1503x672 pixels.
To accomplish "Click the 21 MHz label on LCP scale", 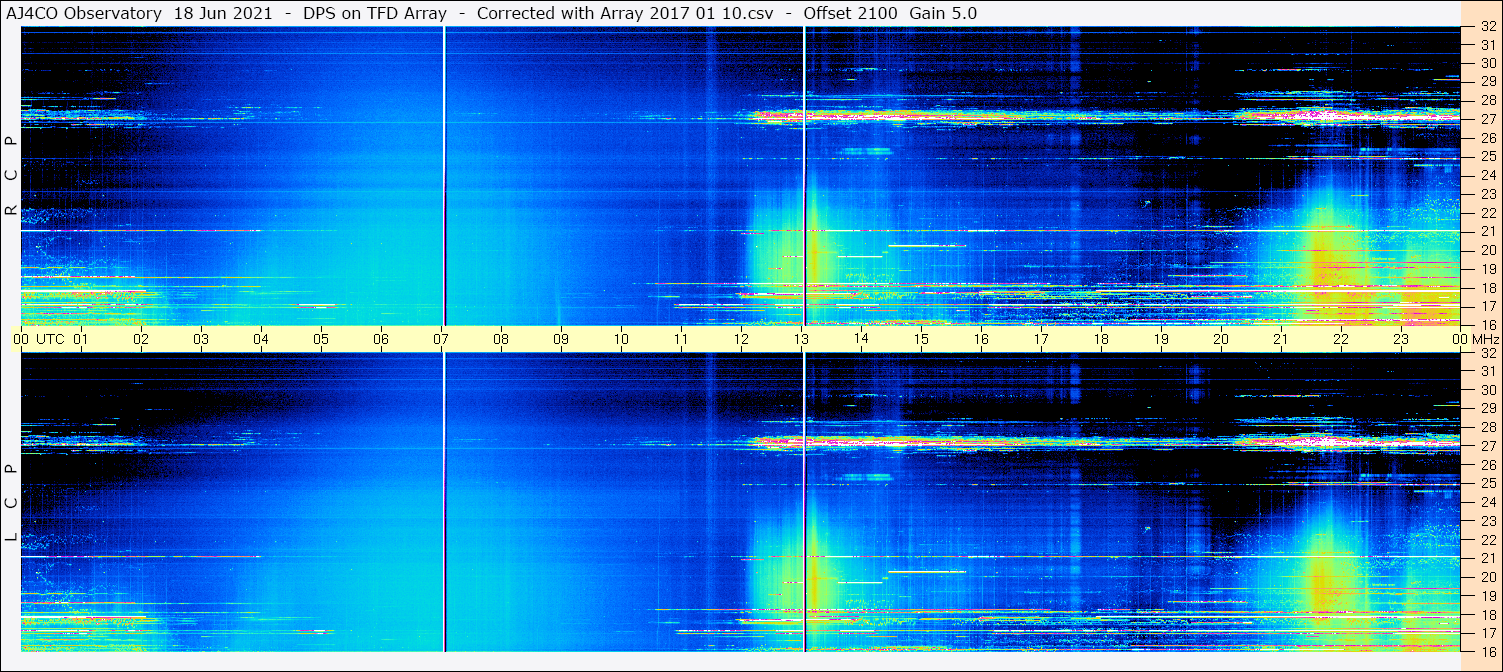I will point(1488,558).
